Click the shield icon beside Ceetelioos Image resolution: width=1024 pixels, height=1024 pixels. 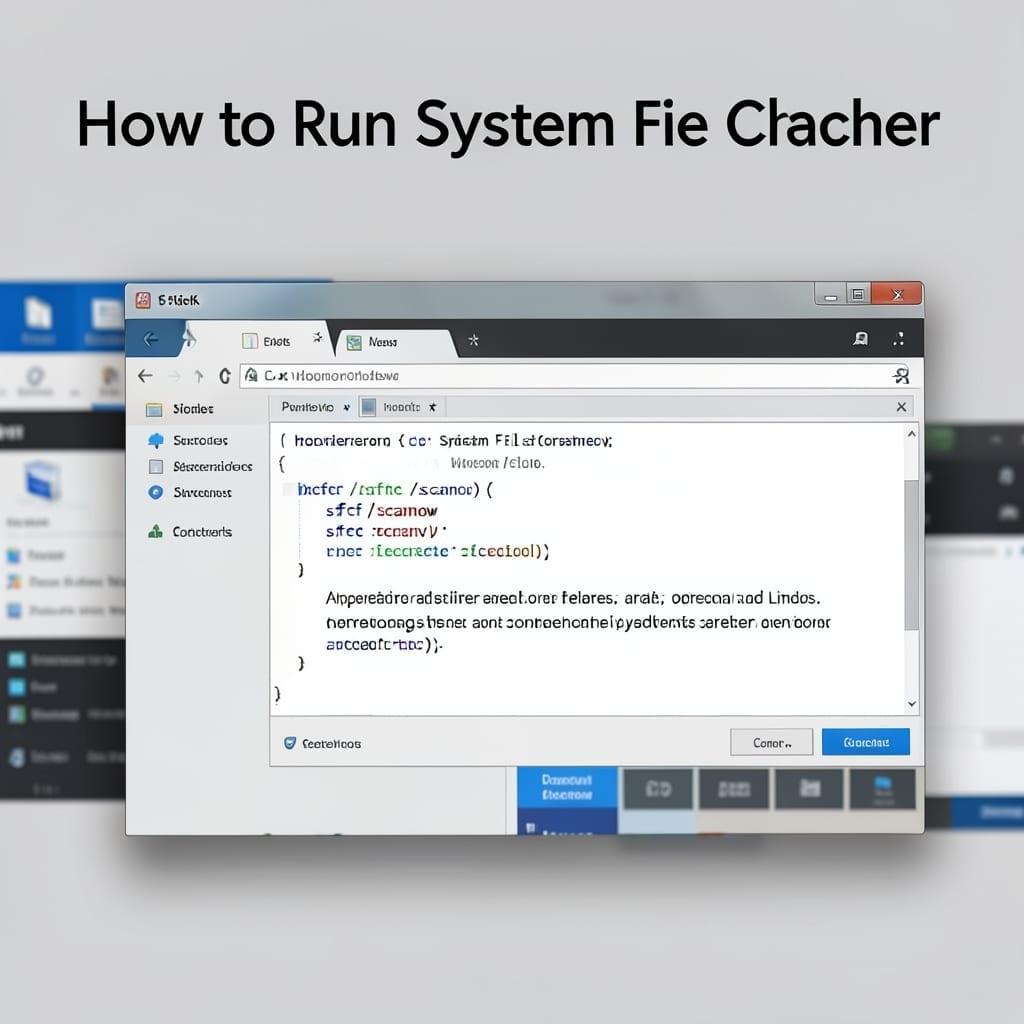[x=290, y=743]
